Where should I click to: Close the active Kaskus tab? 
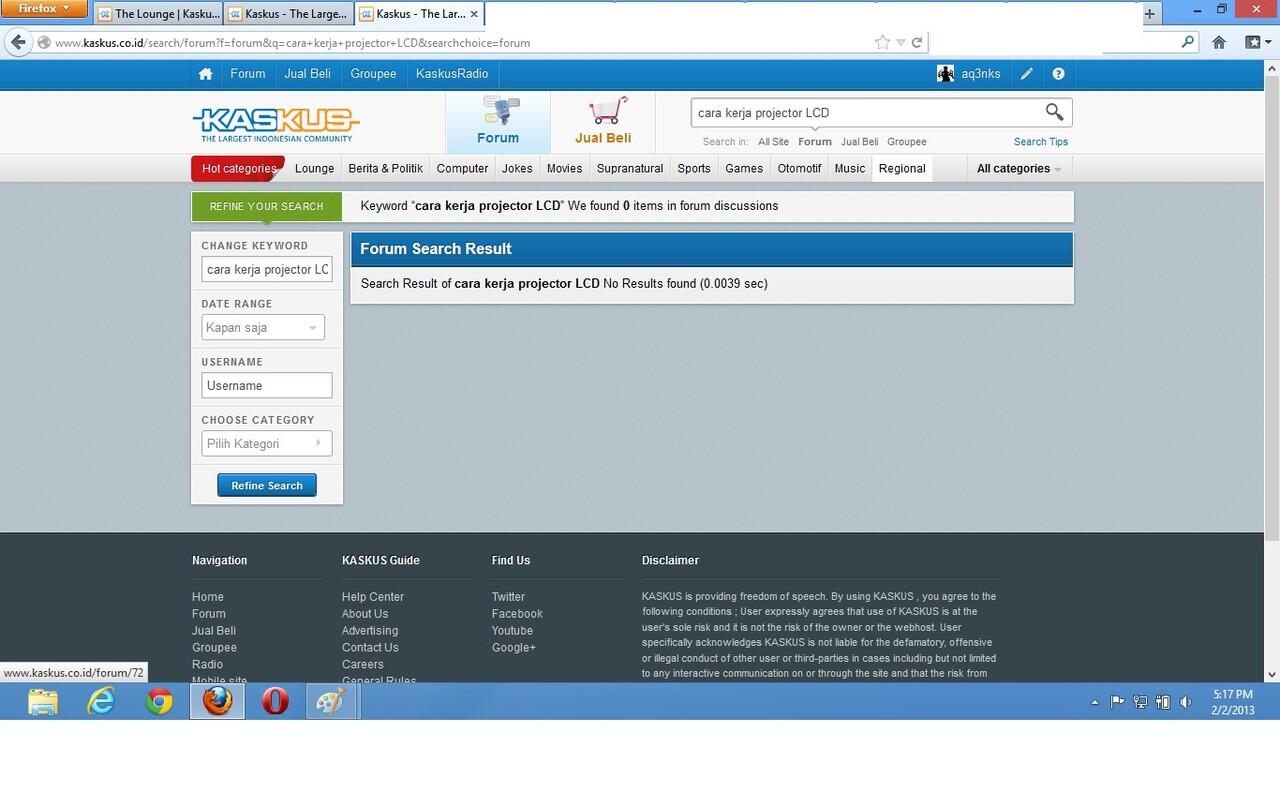[474, 14]
